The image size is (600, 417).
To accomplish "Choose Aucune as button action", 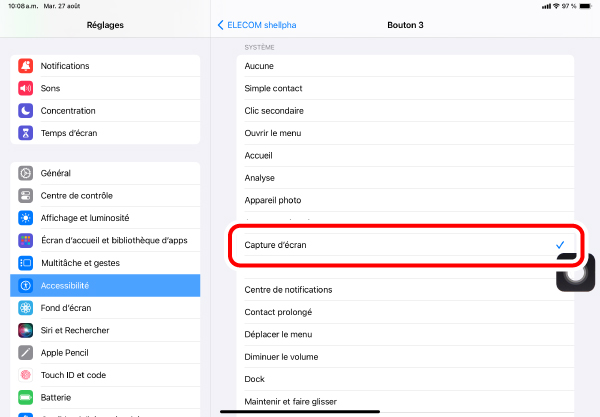I will [406, 66].
